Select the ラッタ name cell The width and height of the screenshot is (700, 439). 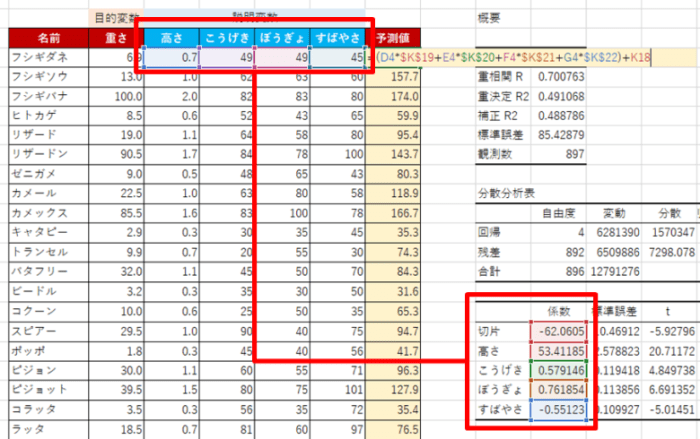[x=49, y=429]
